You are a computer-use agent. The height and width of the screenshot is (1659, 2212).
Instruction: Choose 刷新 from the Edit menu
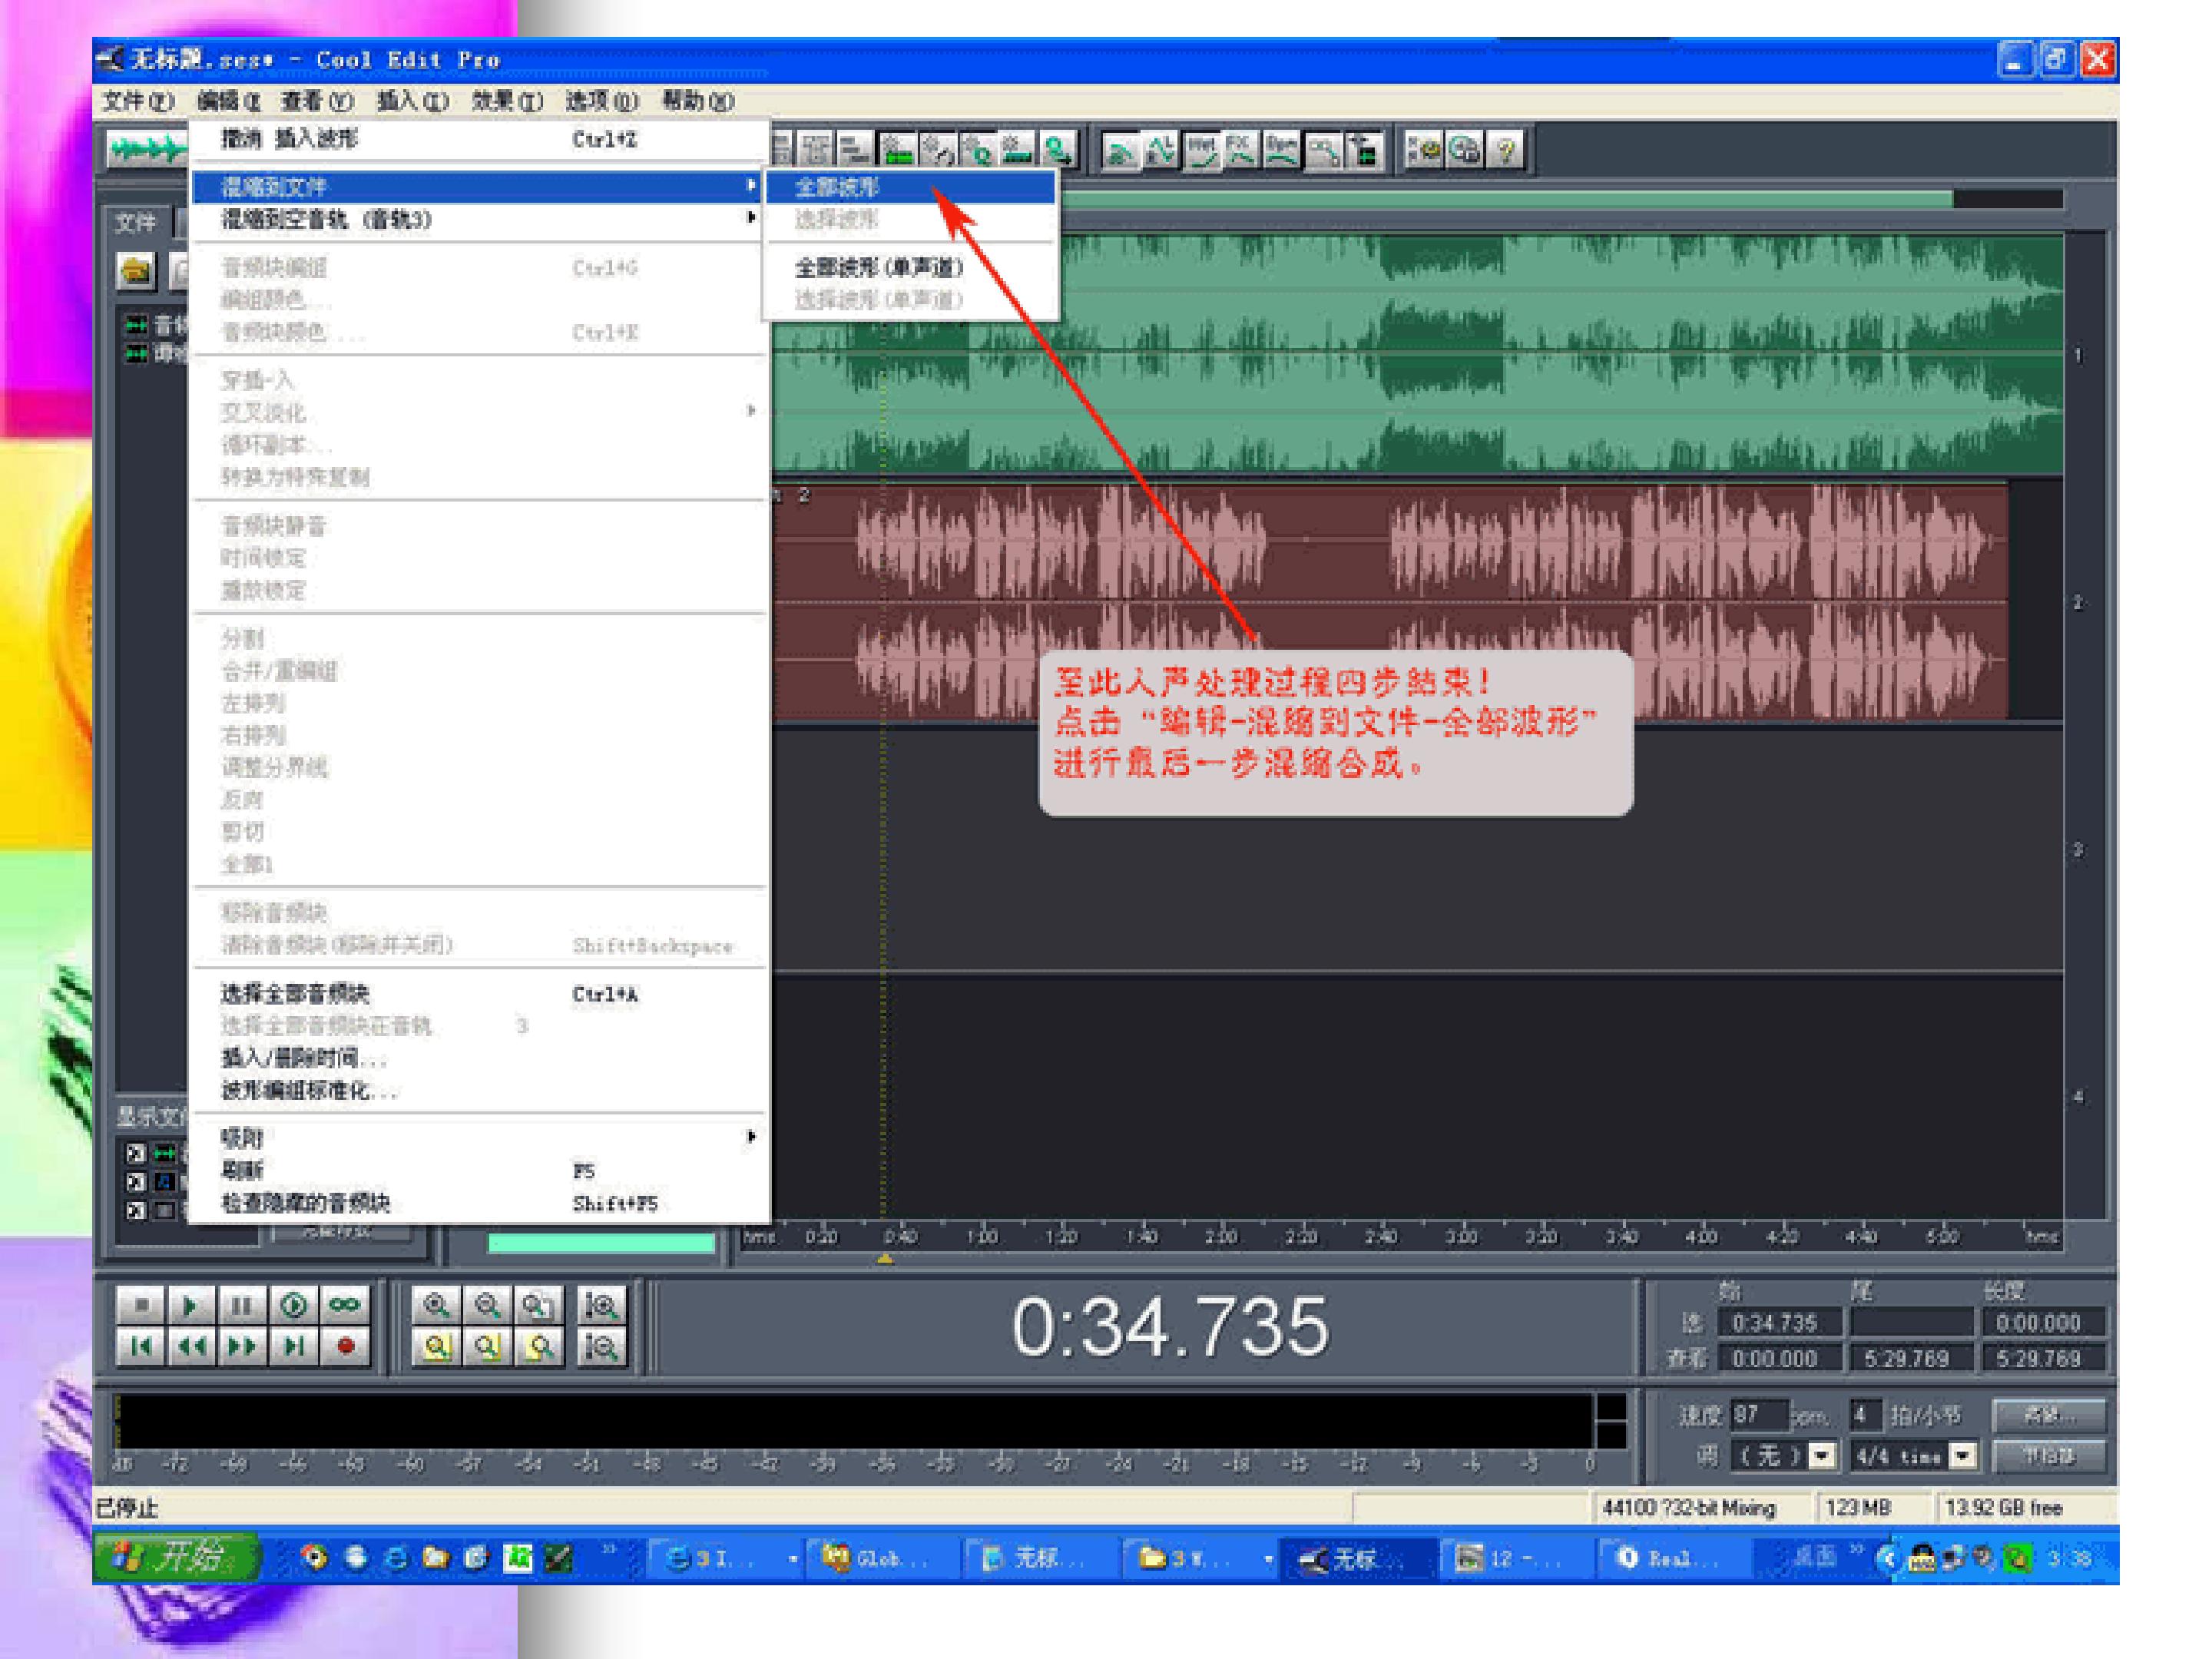tap(480, 1170)
